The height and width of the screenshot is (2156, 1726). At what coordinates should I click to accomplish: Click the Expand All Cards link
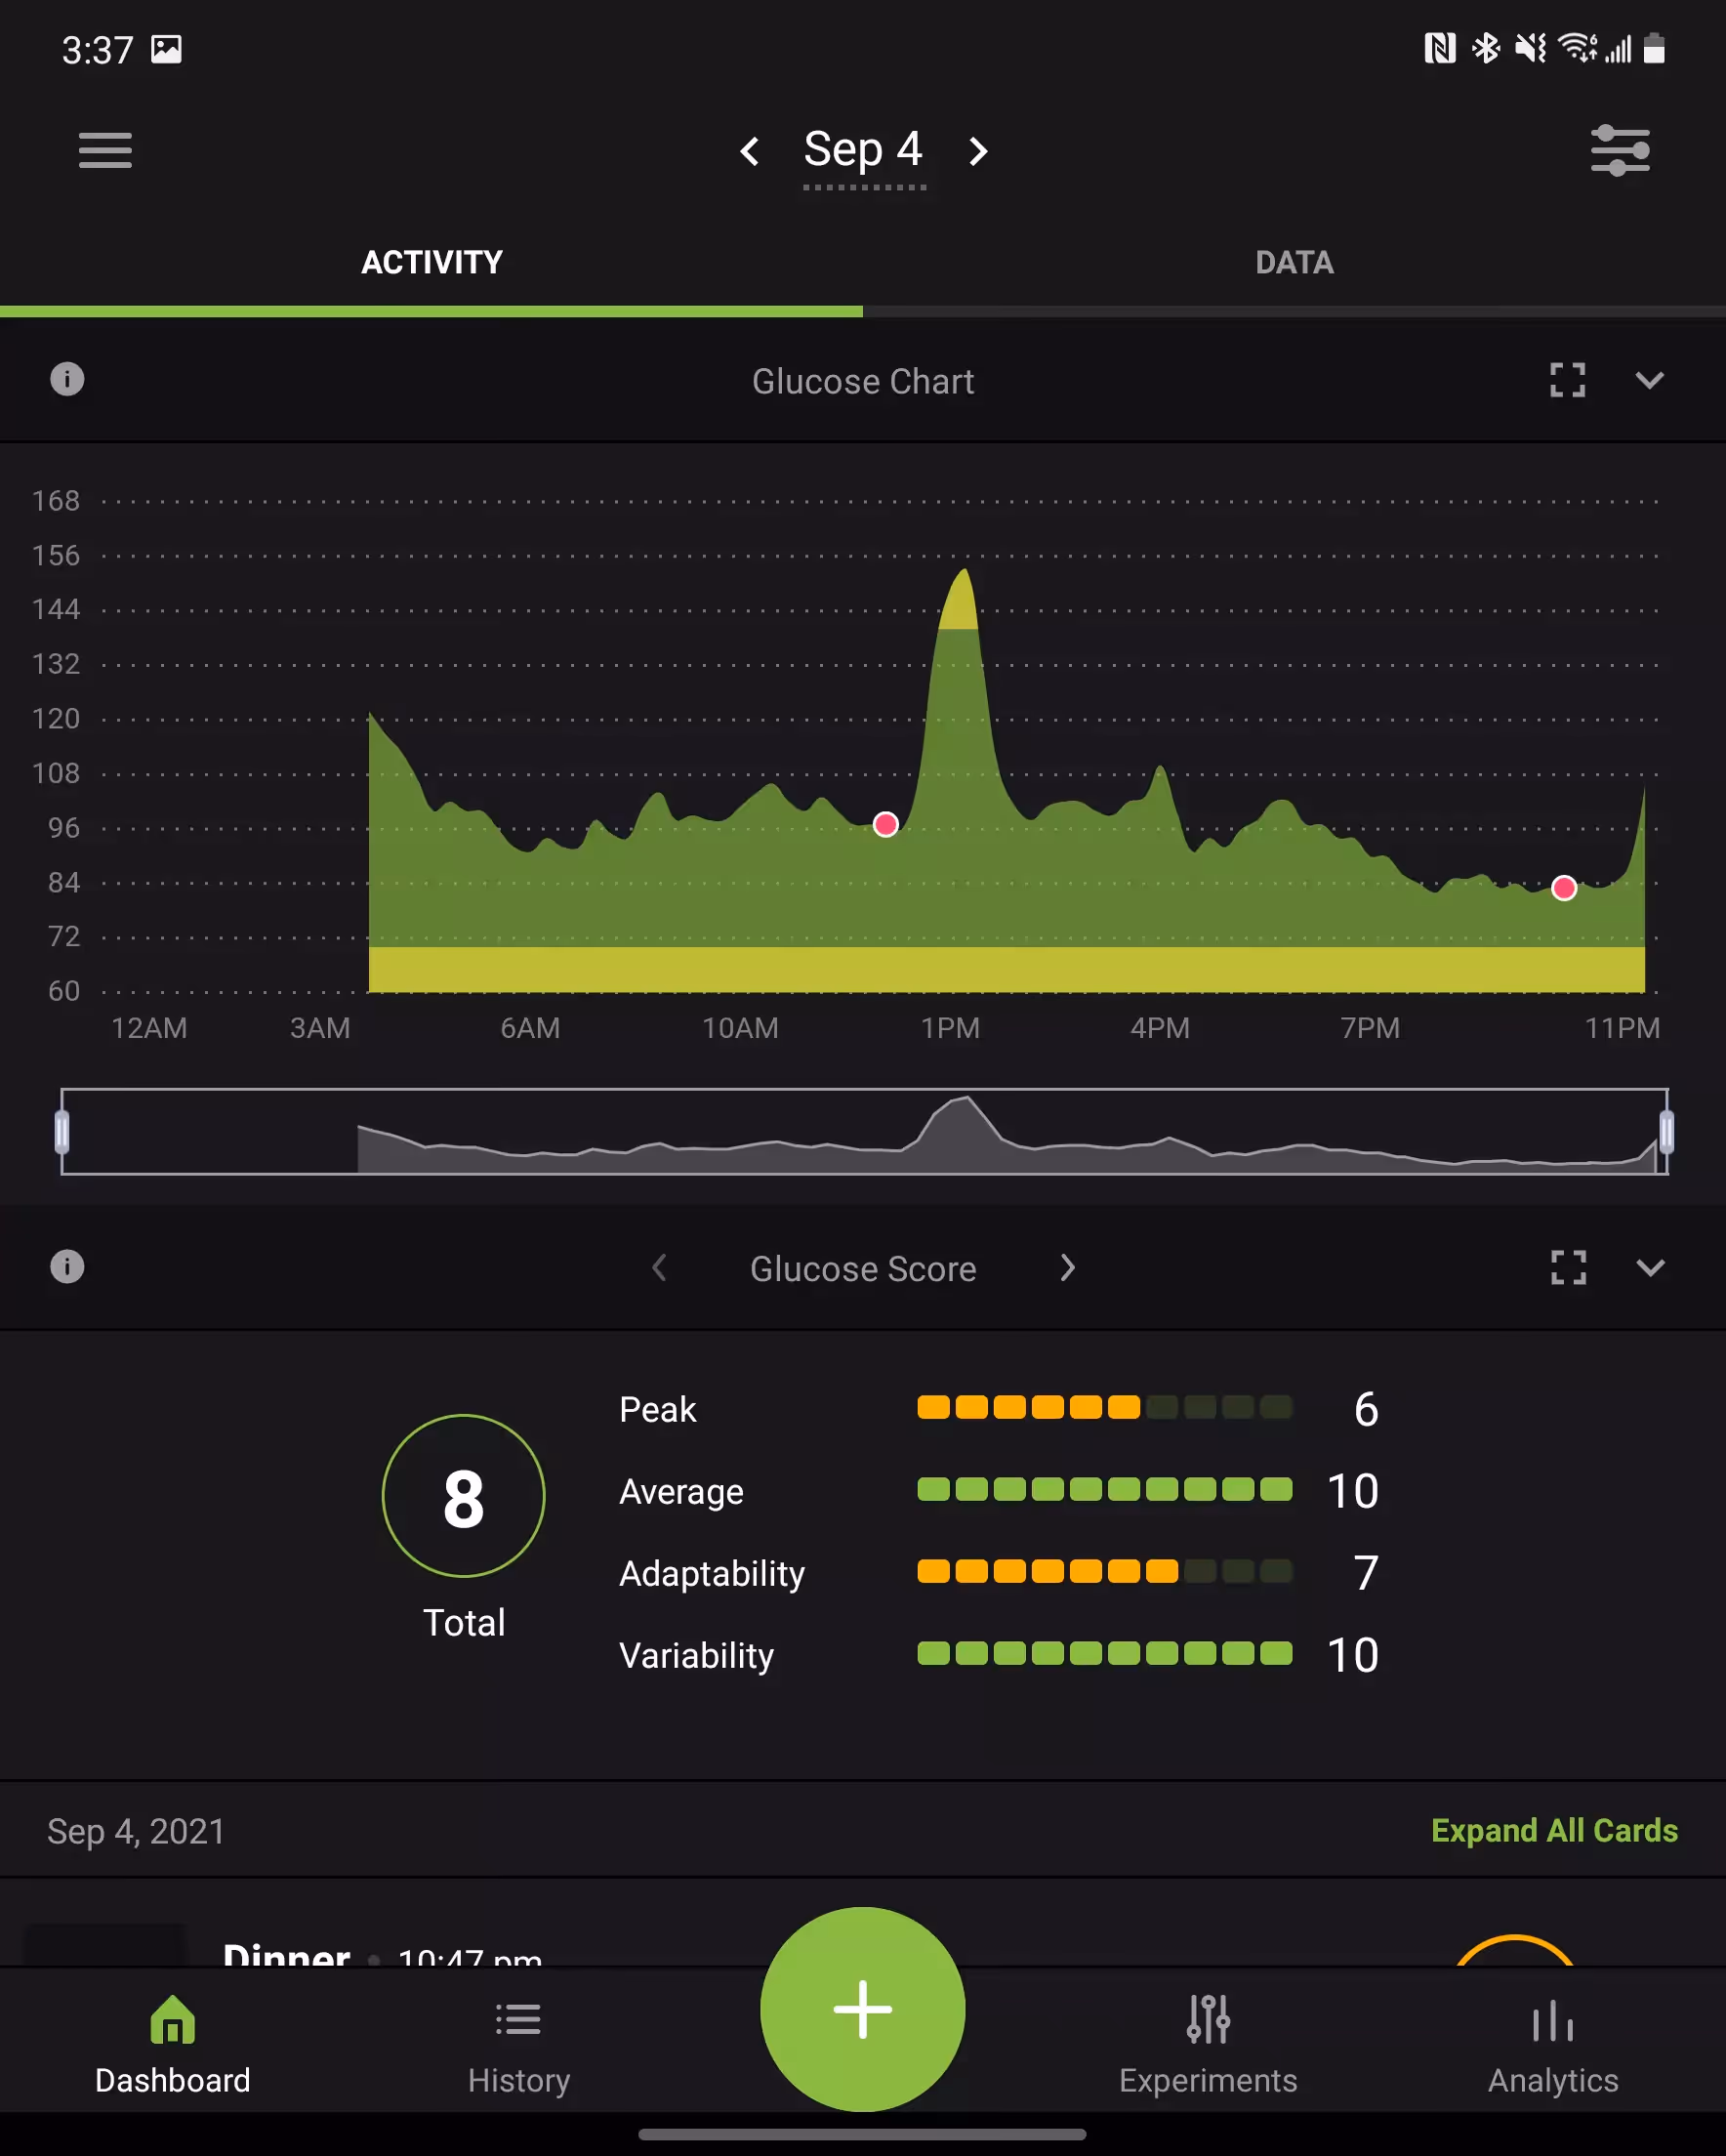tap(1553, 1830)
